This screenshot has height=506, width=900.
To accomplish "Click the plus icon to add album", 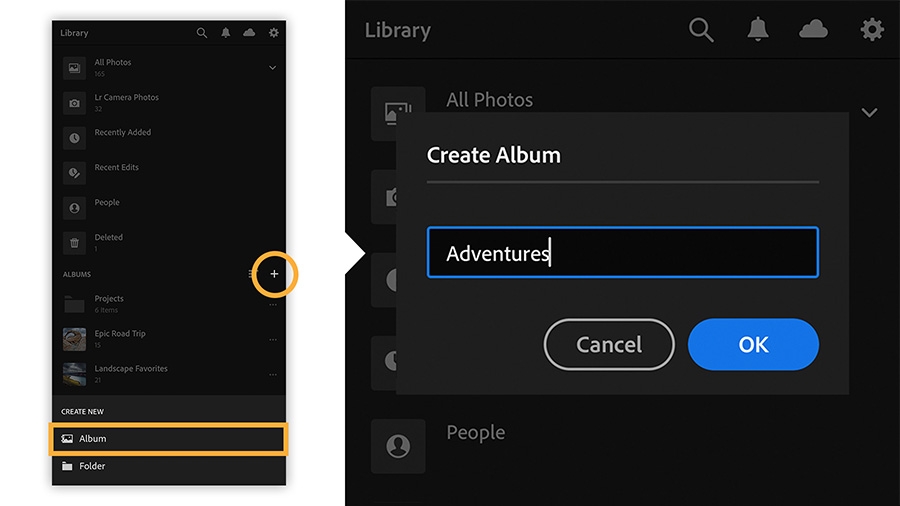I will coord(275,274).
